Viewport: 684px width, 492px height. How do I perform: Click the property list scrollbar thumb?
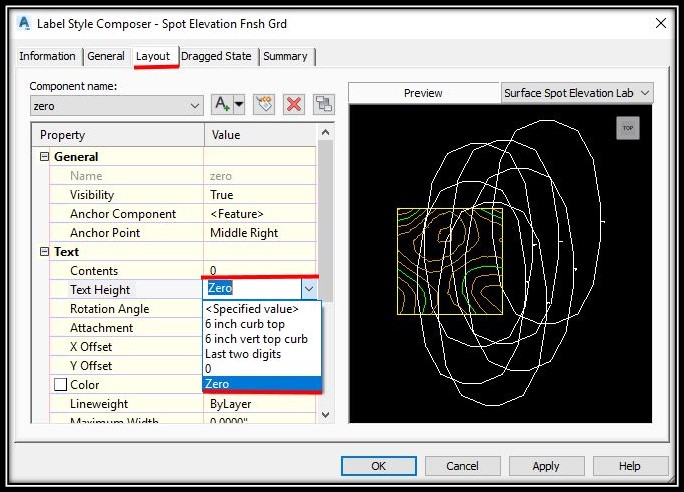(x=325, y=221)
